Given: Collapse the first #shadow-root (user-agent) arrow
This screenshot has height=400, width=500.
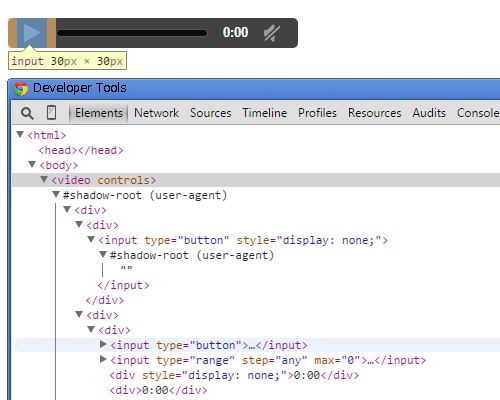Looking at the screenshot, I should point(56,194).
